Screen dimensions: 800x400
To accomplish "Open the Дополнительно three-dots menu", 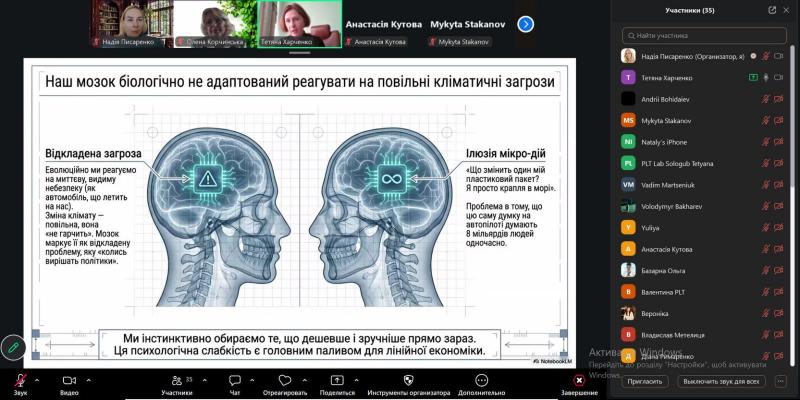I will tap(482, 381).
